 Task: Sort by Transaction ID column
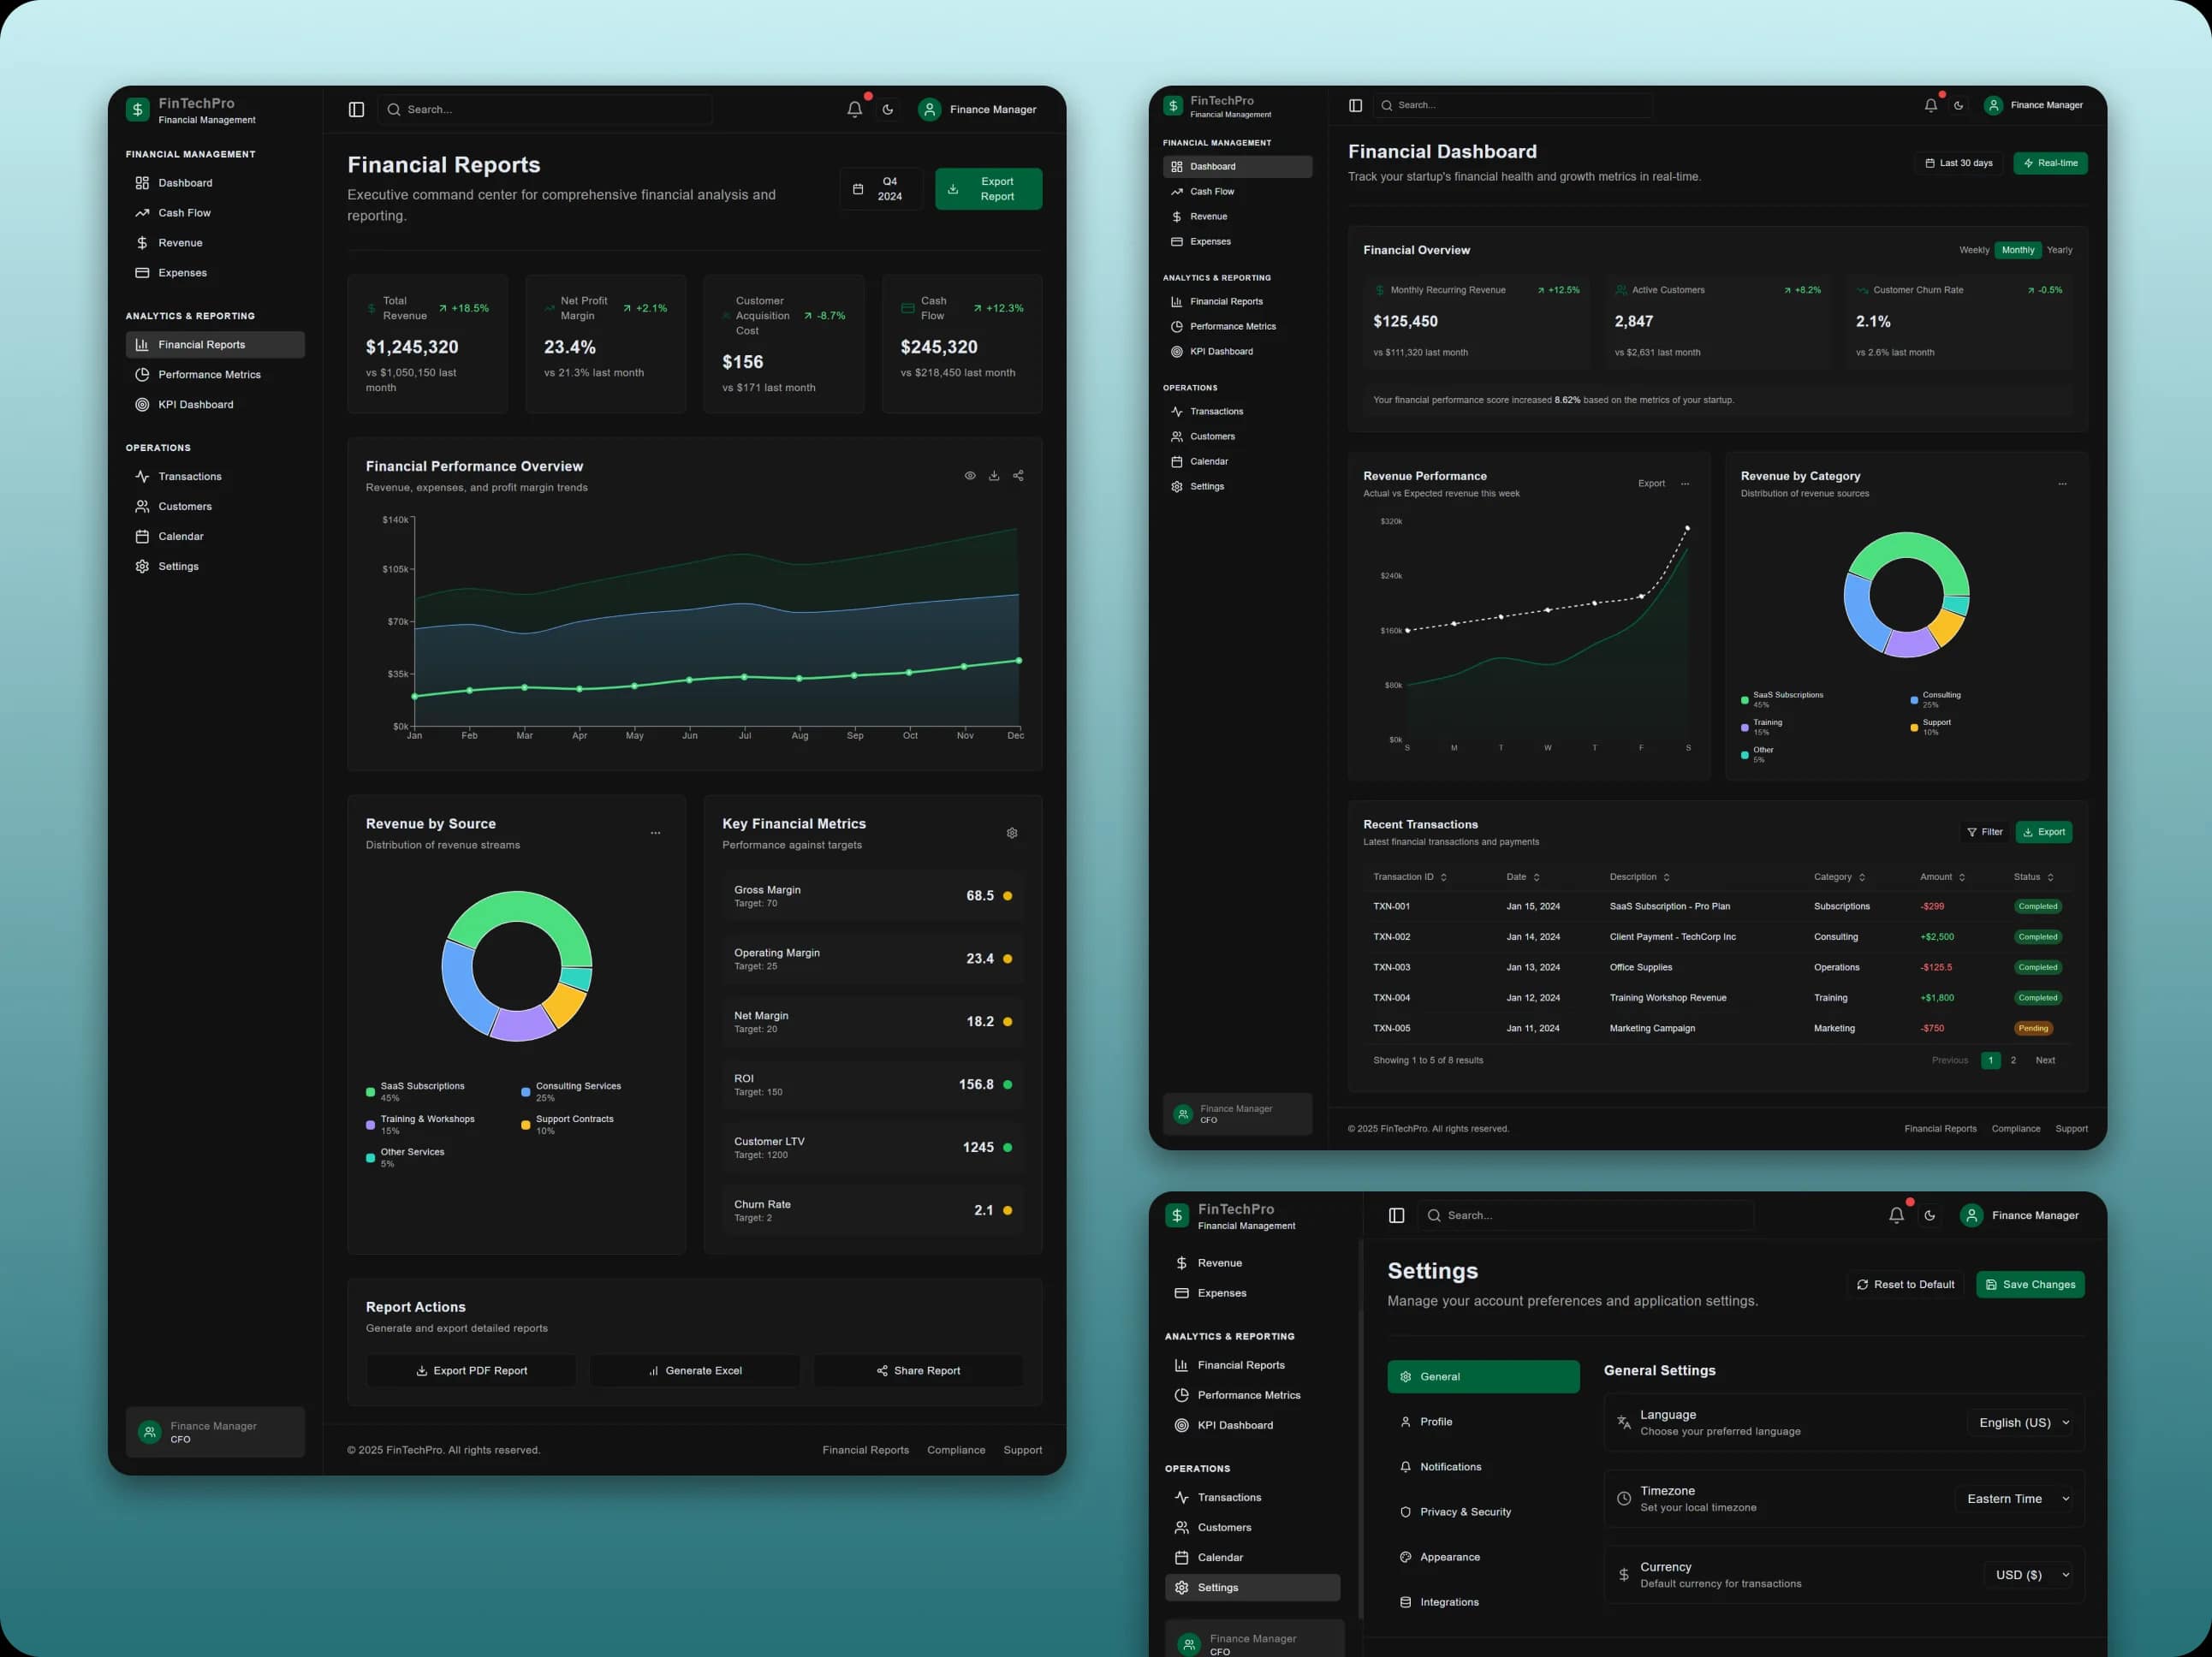[x=1410, y=877]
